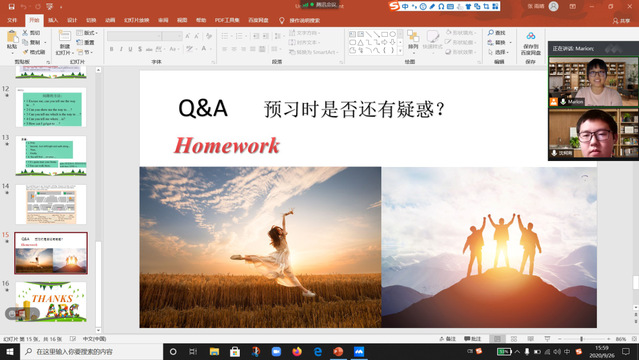Toggle the Comments pane in status bar
This screenshot has height=360, width=639.
pyautogui.click(x=473, y=339)
